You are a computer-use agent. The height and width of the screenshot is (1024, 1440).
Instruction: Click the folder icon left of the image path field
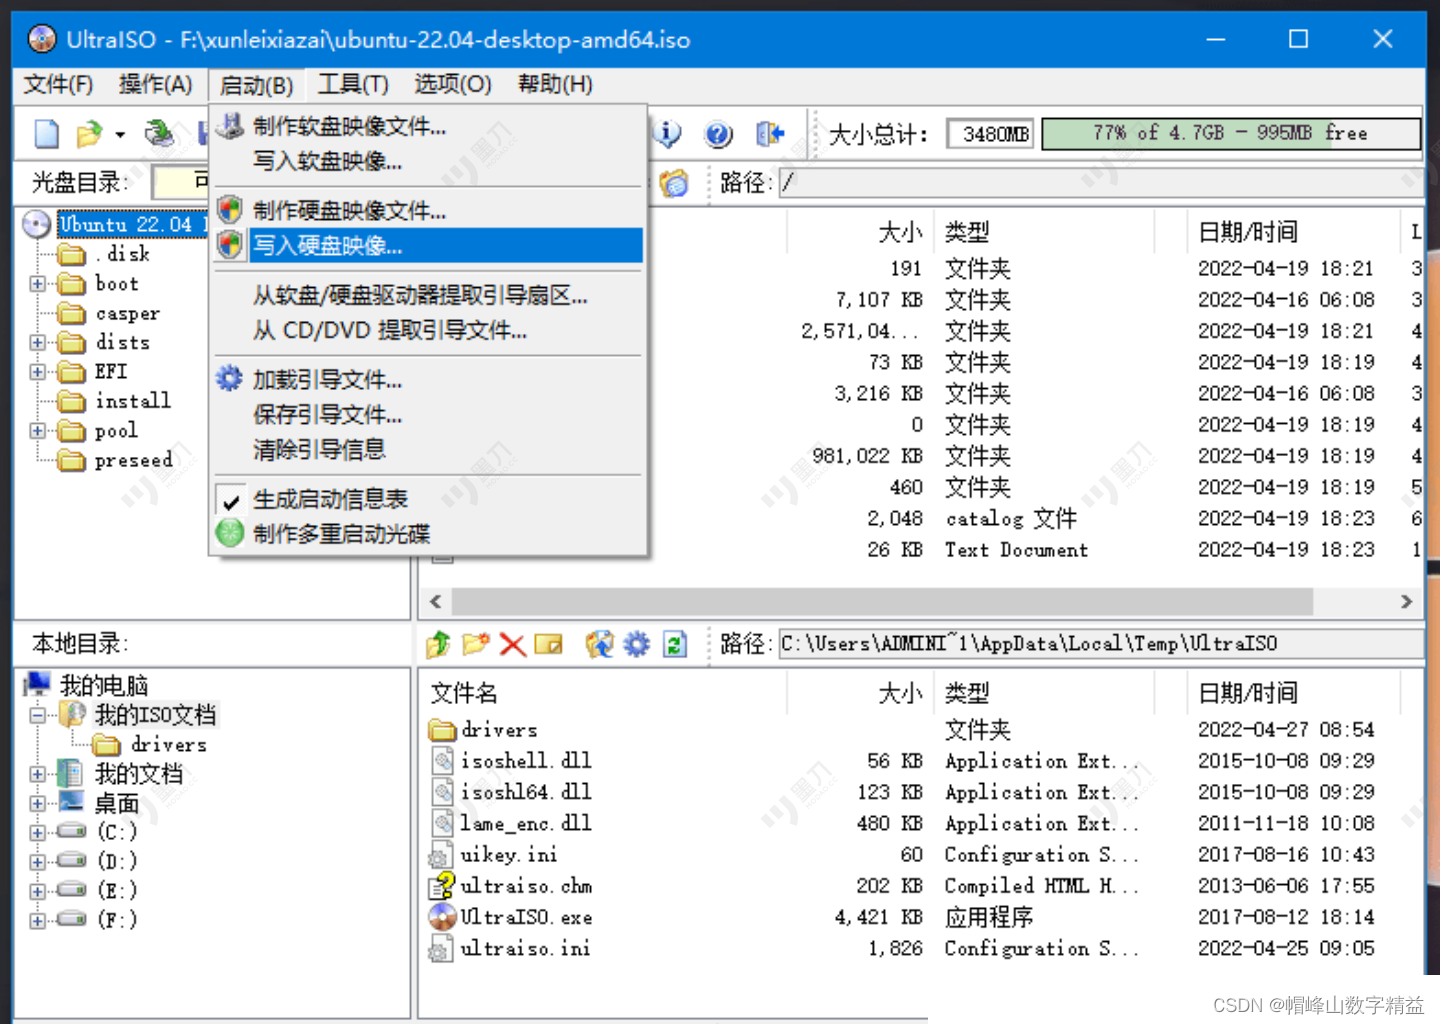pos(675,183)
